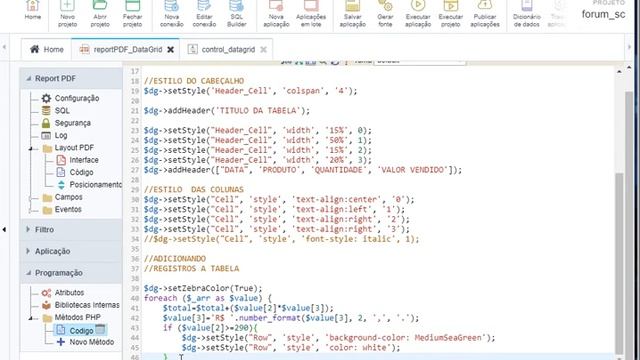Run the whole project with Executar projeto
The width and height of the screenshot is (640, 360).
451,14
